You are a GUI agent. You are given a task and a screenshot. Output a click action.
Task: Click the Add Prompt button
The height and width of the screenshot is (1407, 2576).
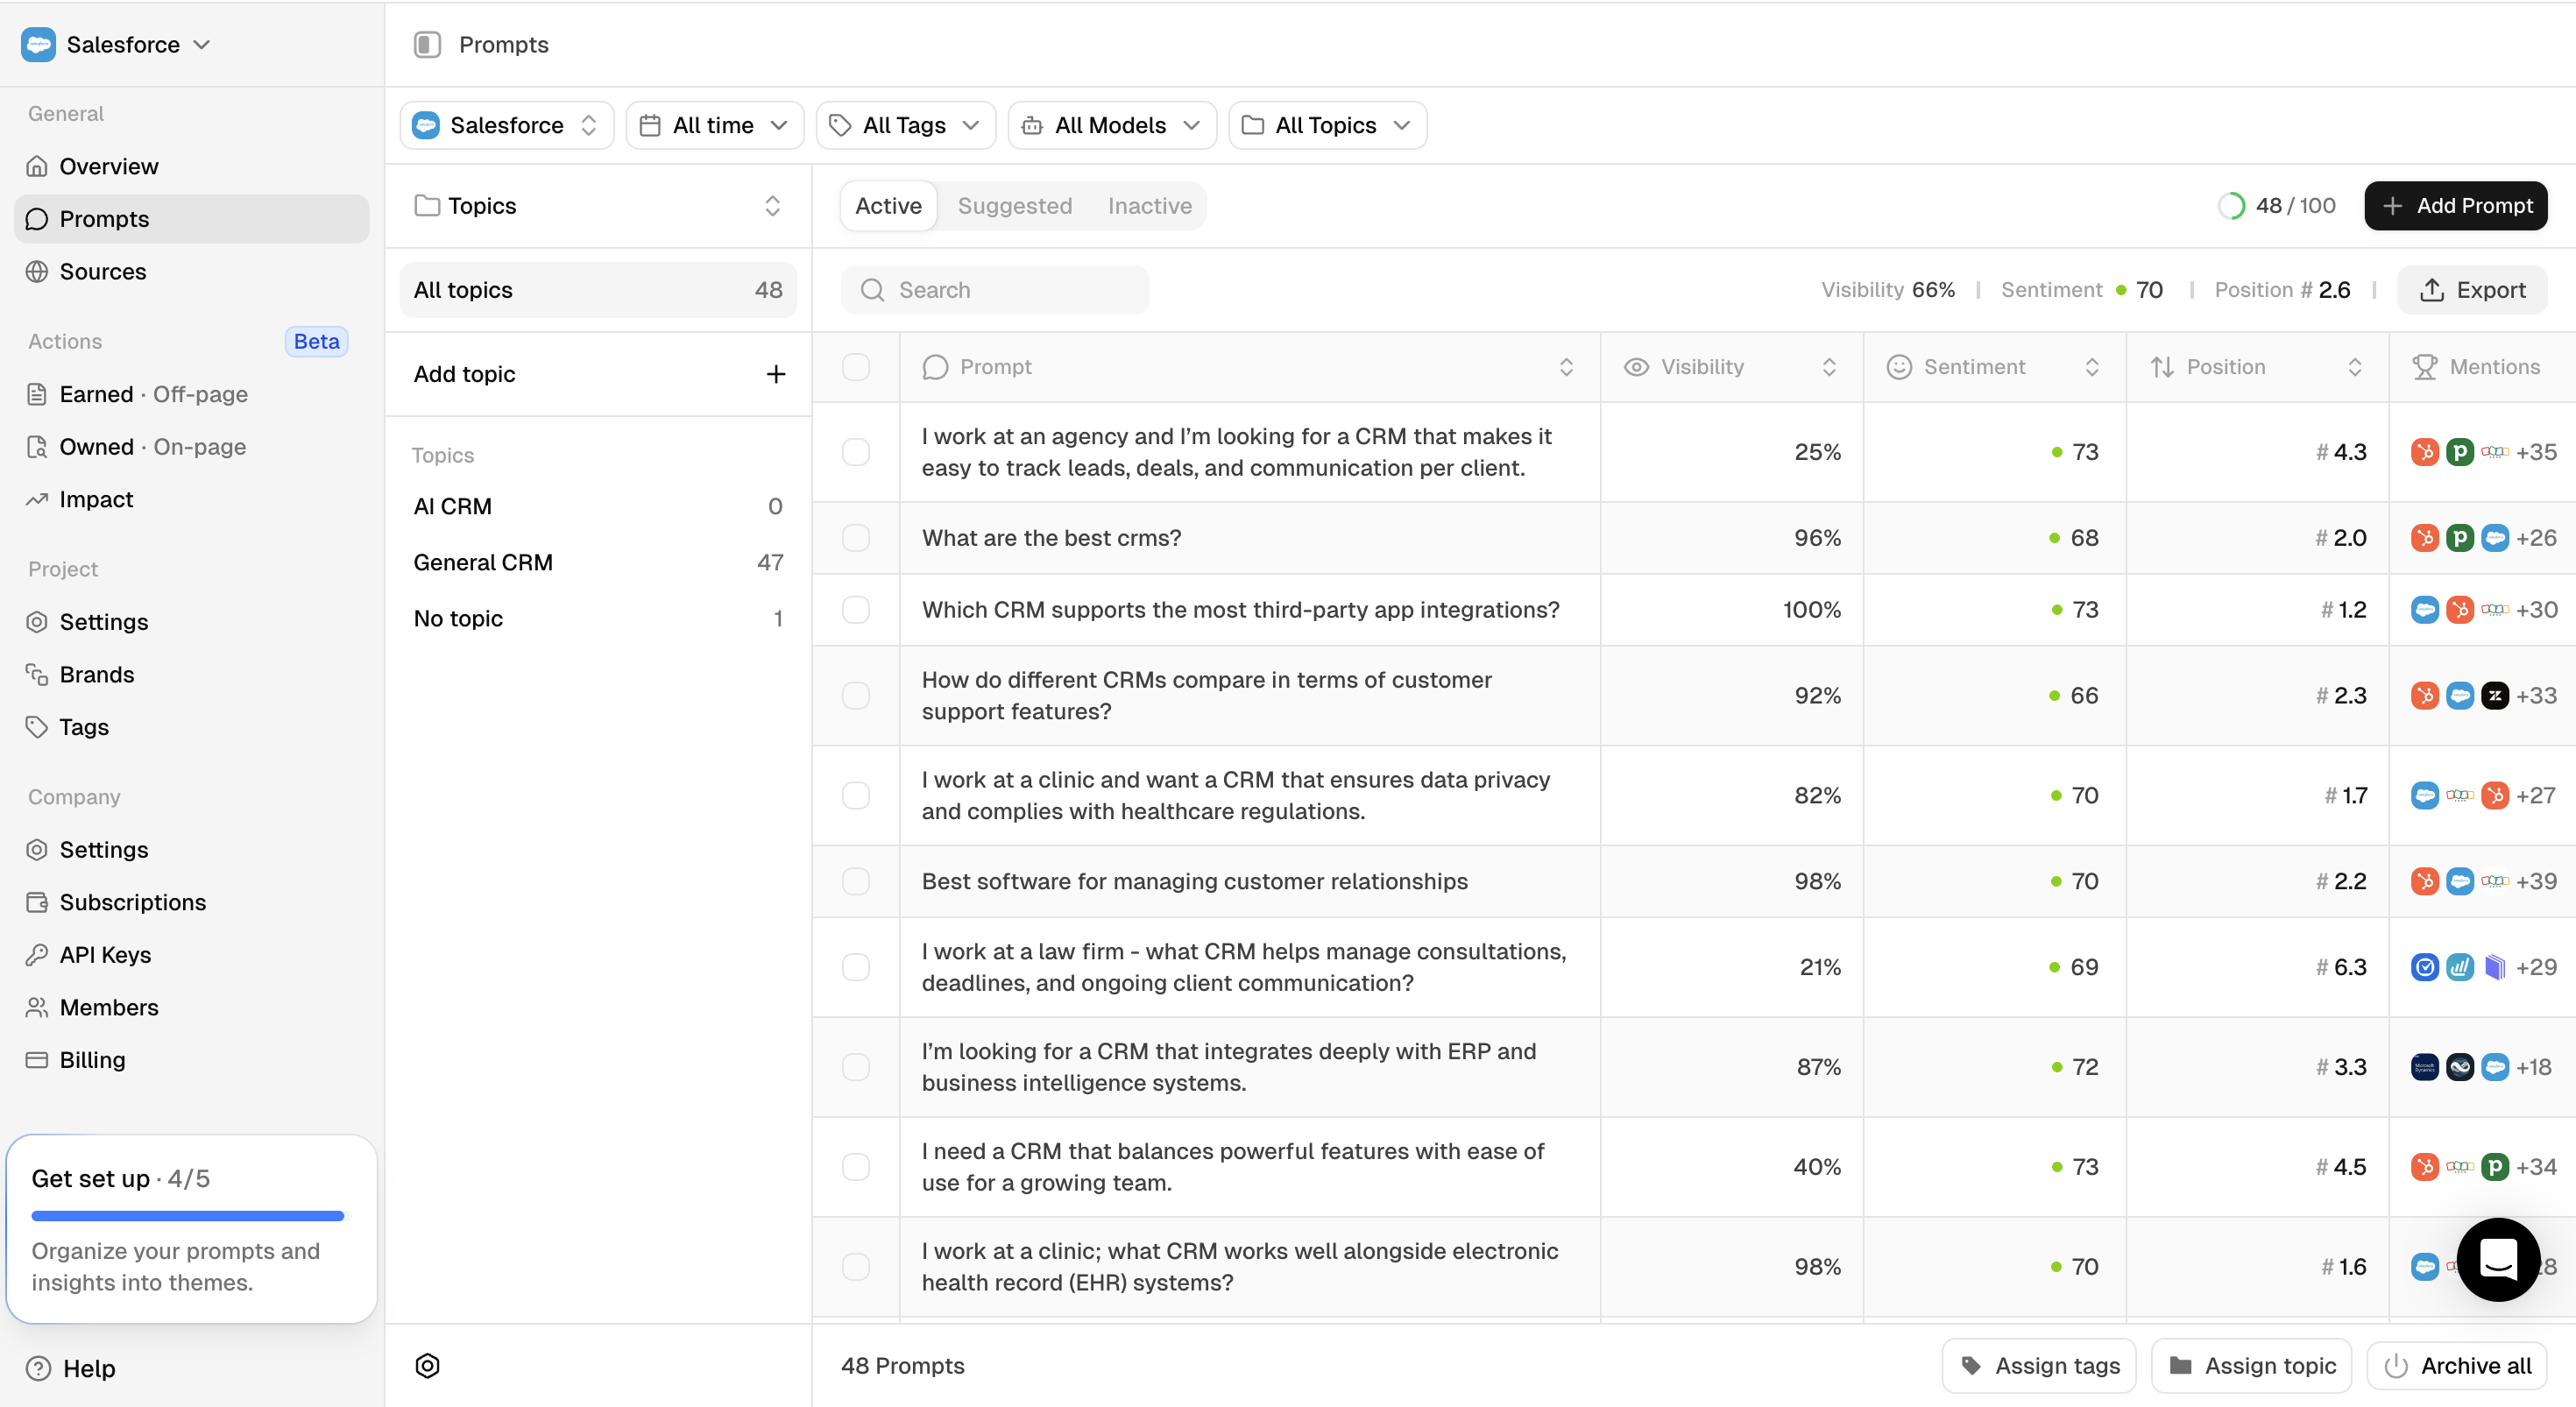pyautogui.click(x=2455, y=206)
